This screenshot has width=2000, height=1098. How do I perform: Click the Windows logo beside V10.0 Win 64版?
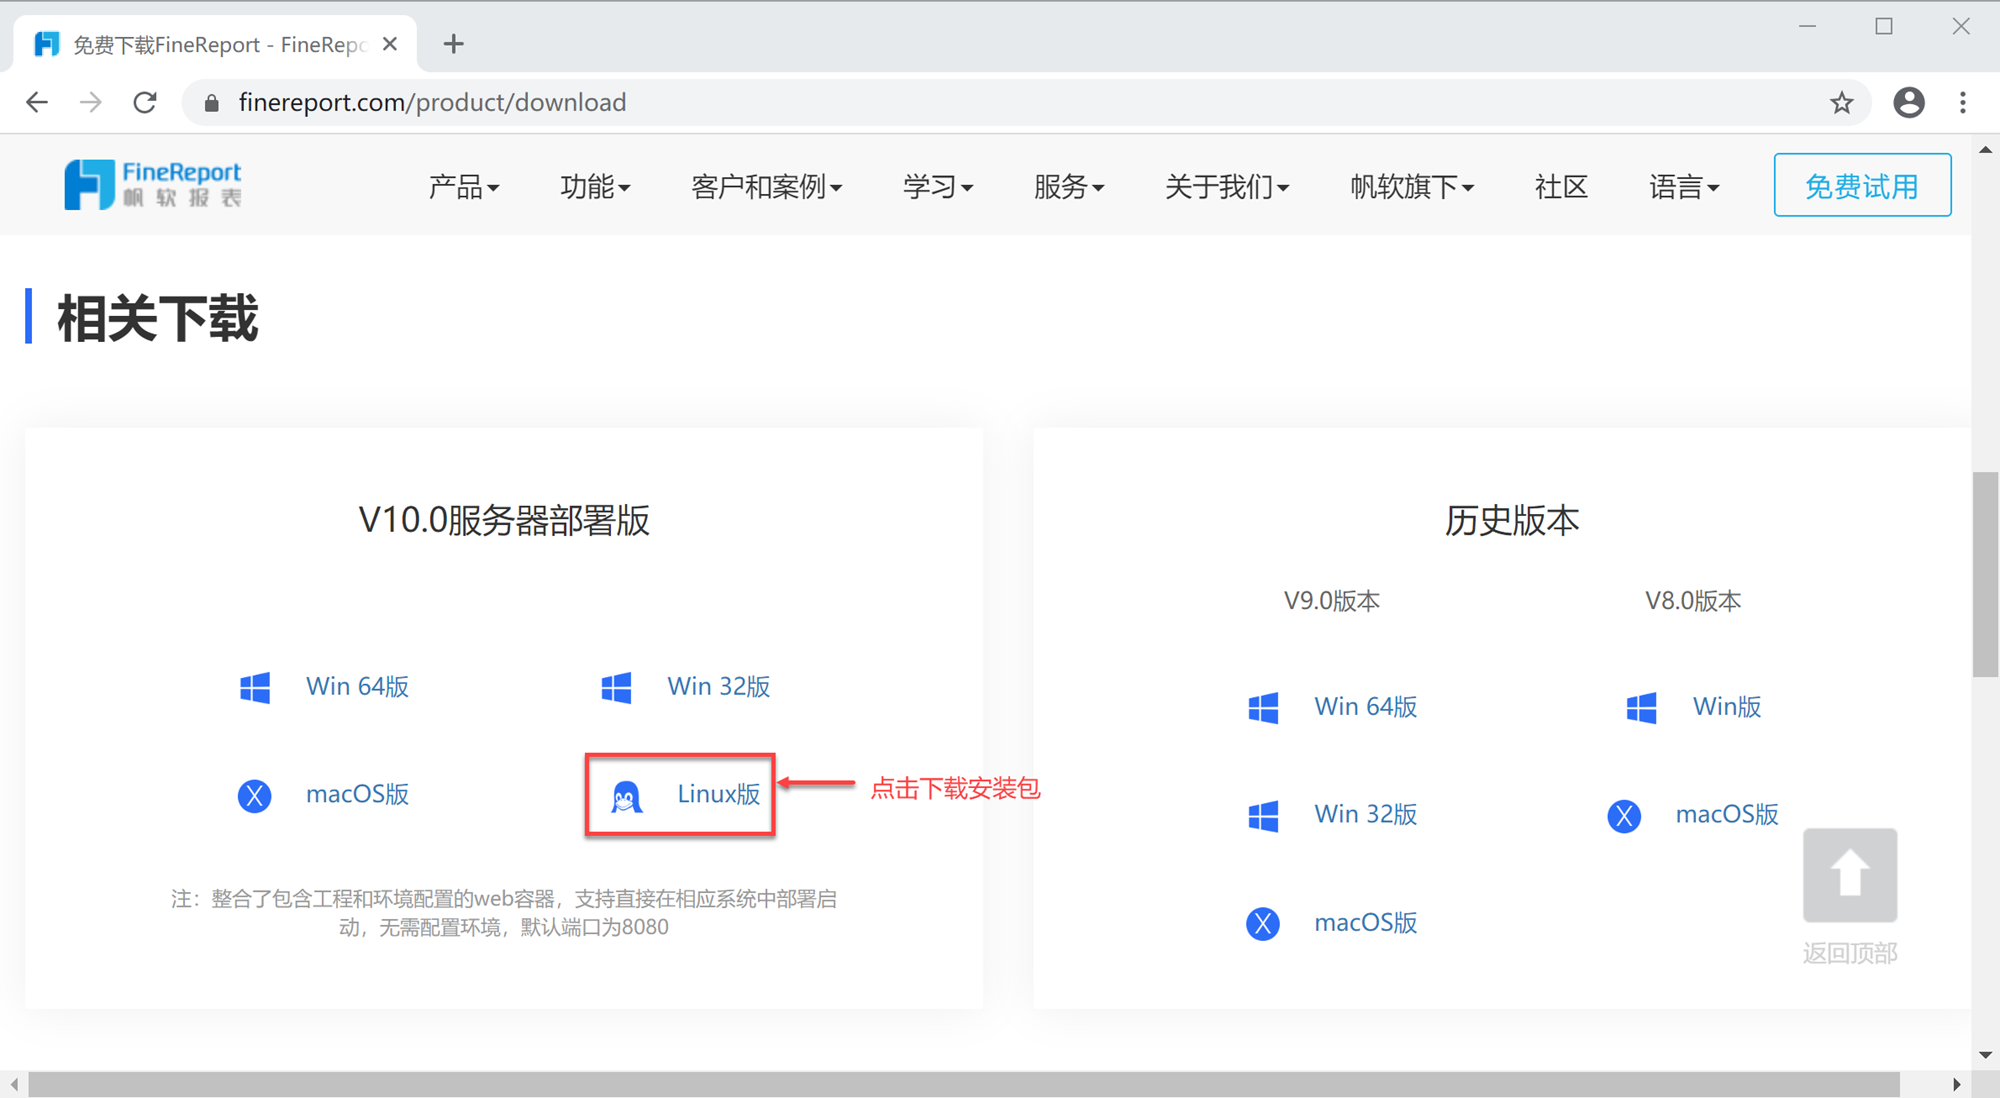point(255,687)
